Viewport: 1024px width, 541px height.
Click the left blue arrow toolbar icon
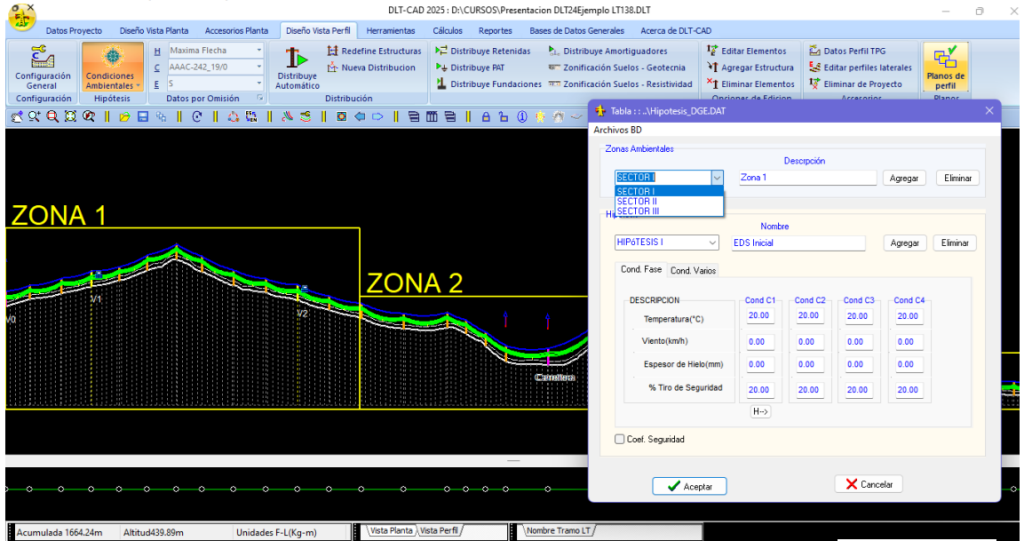(360, 116)
